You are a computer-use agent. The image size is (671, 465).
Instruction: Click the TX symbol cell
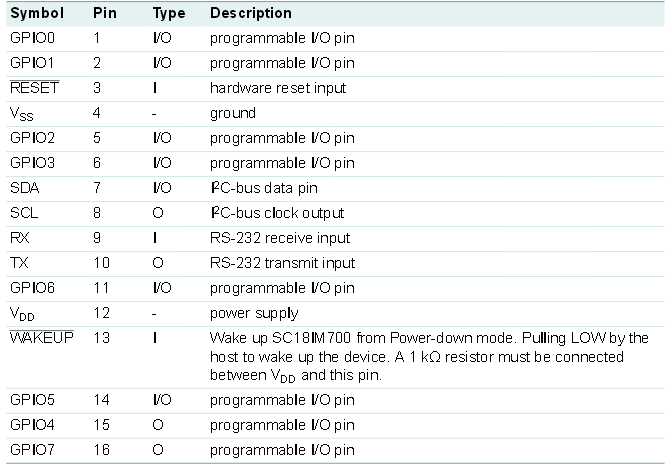coord(20,263)
